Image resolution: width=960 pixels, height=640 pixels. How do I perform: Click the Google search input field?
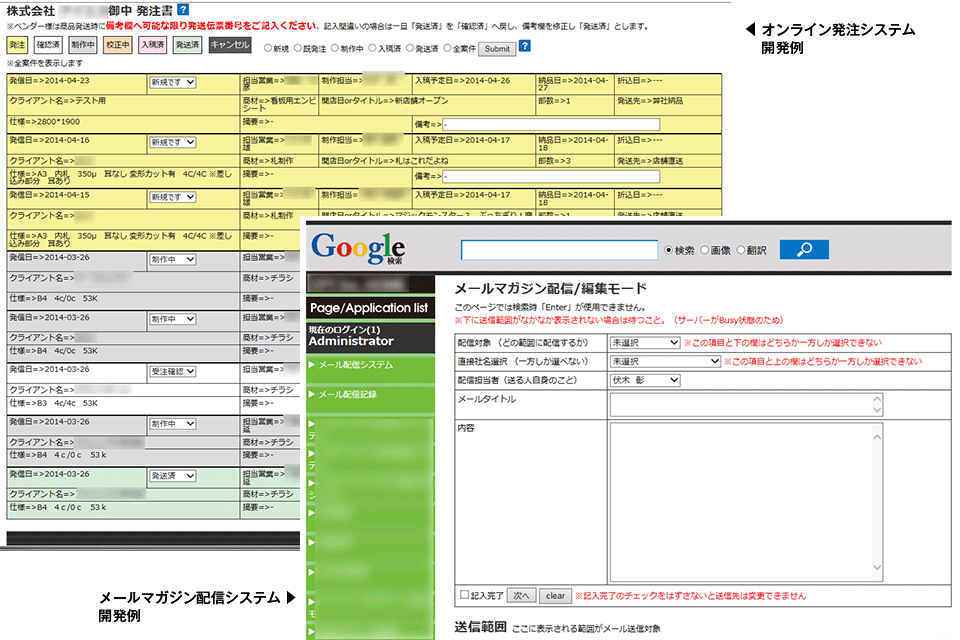coord(559,250)
